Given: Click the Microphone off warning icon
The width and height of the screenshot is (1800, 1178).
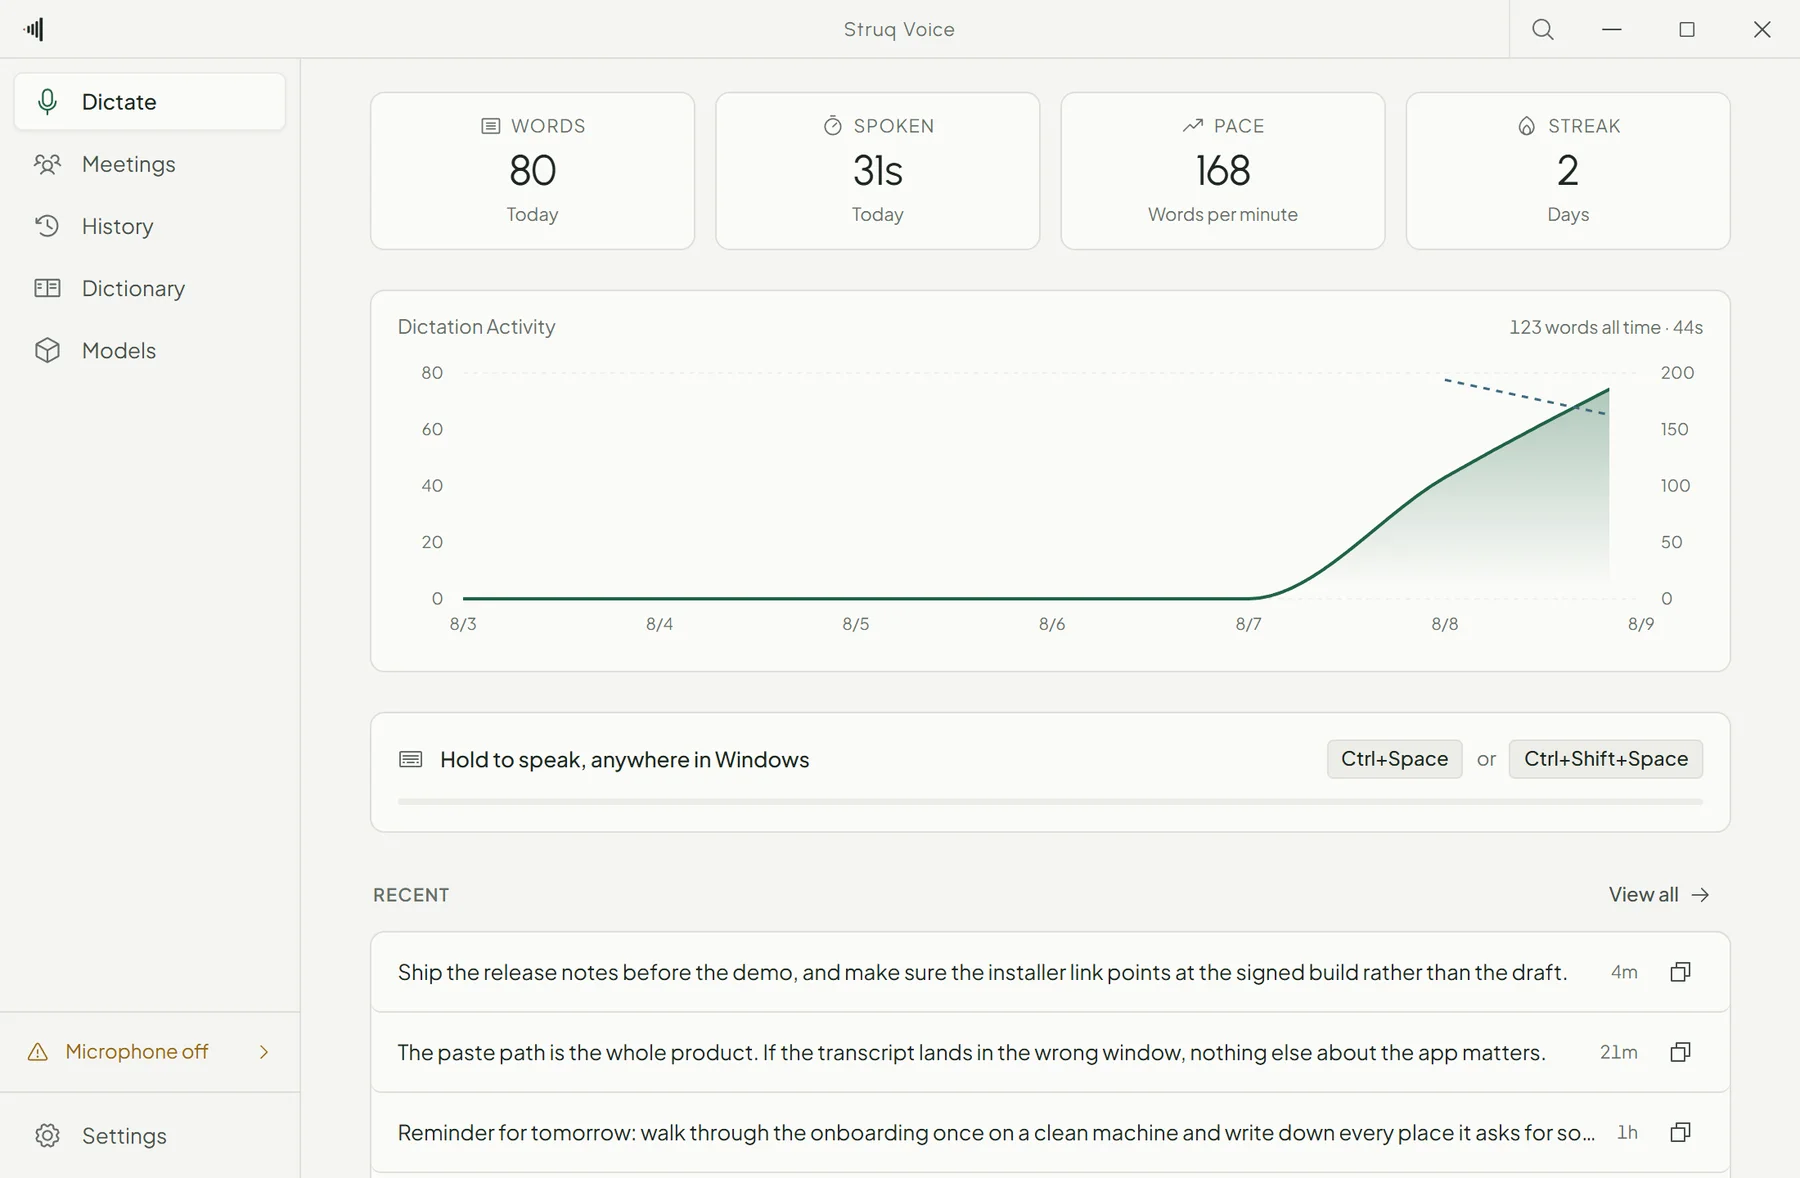Looking at the screenshot, I should pyautogui.click(x=38, y=1052).
